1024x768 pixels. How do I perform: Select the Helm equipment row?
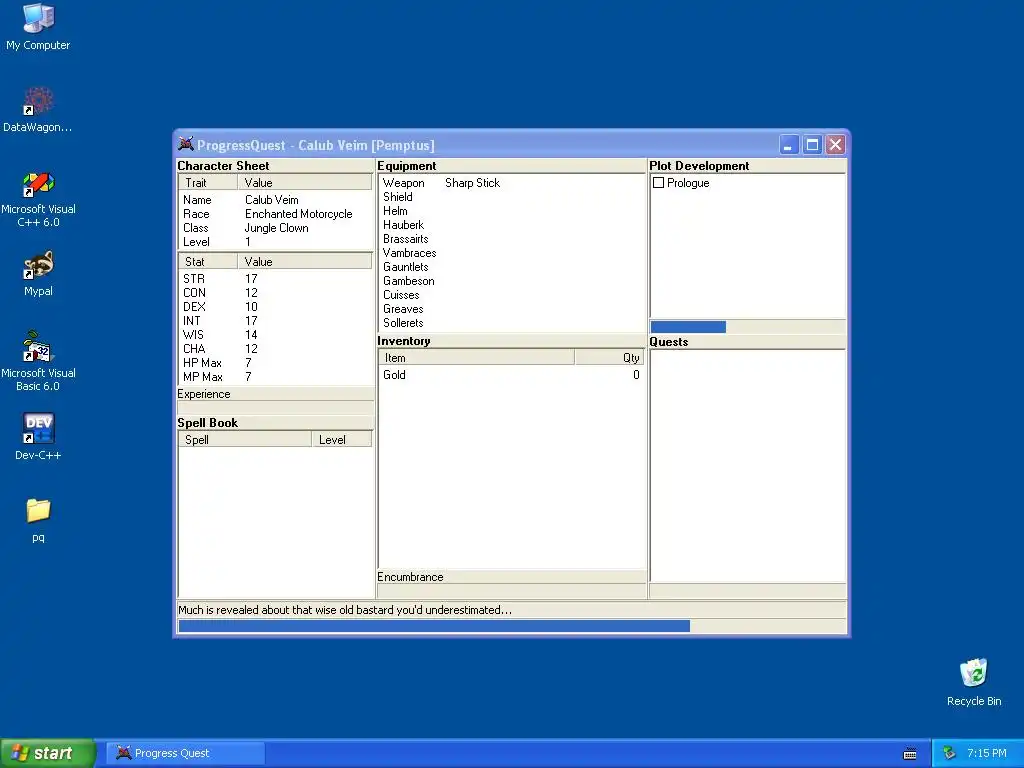[x=512, y=211]
